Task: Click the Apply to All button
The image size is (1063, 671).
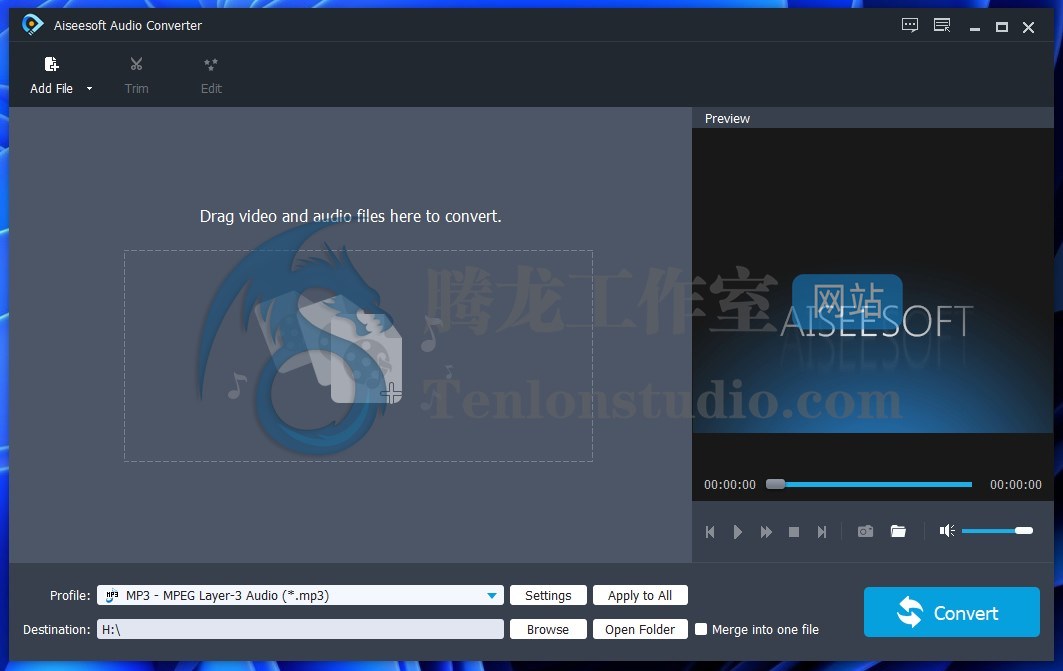Action: [640, 595]
